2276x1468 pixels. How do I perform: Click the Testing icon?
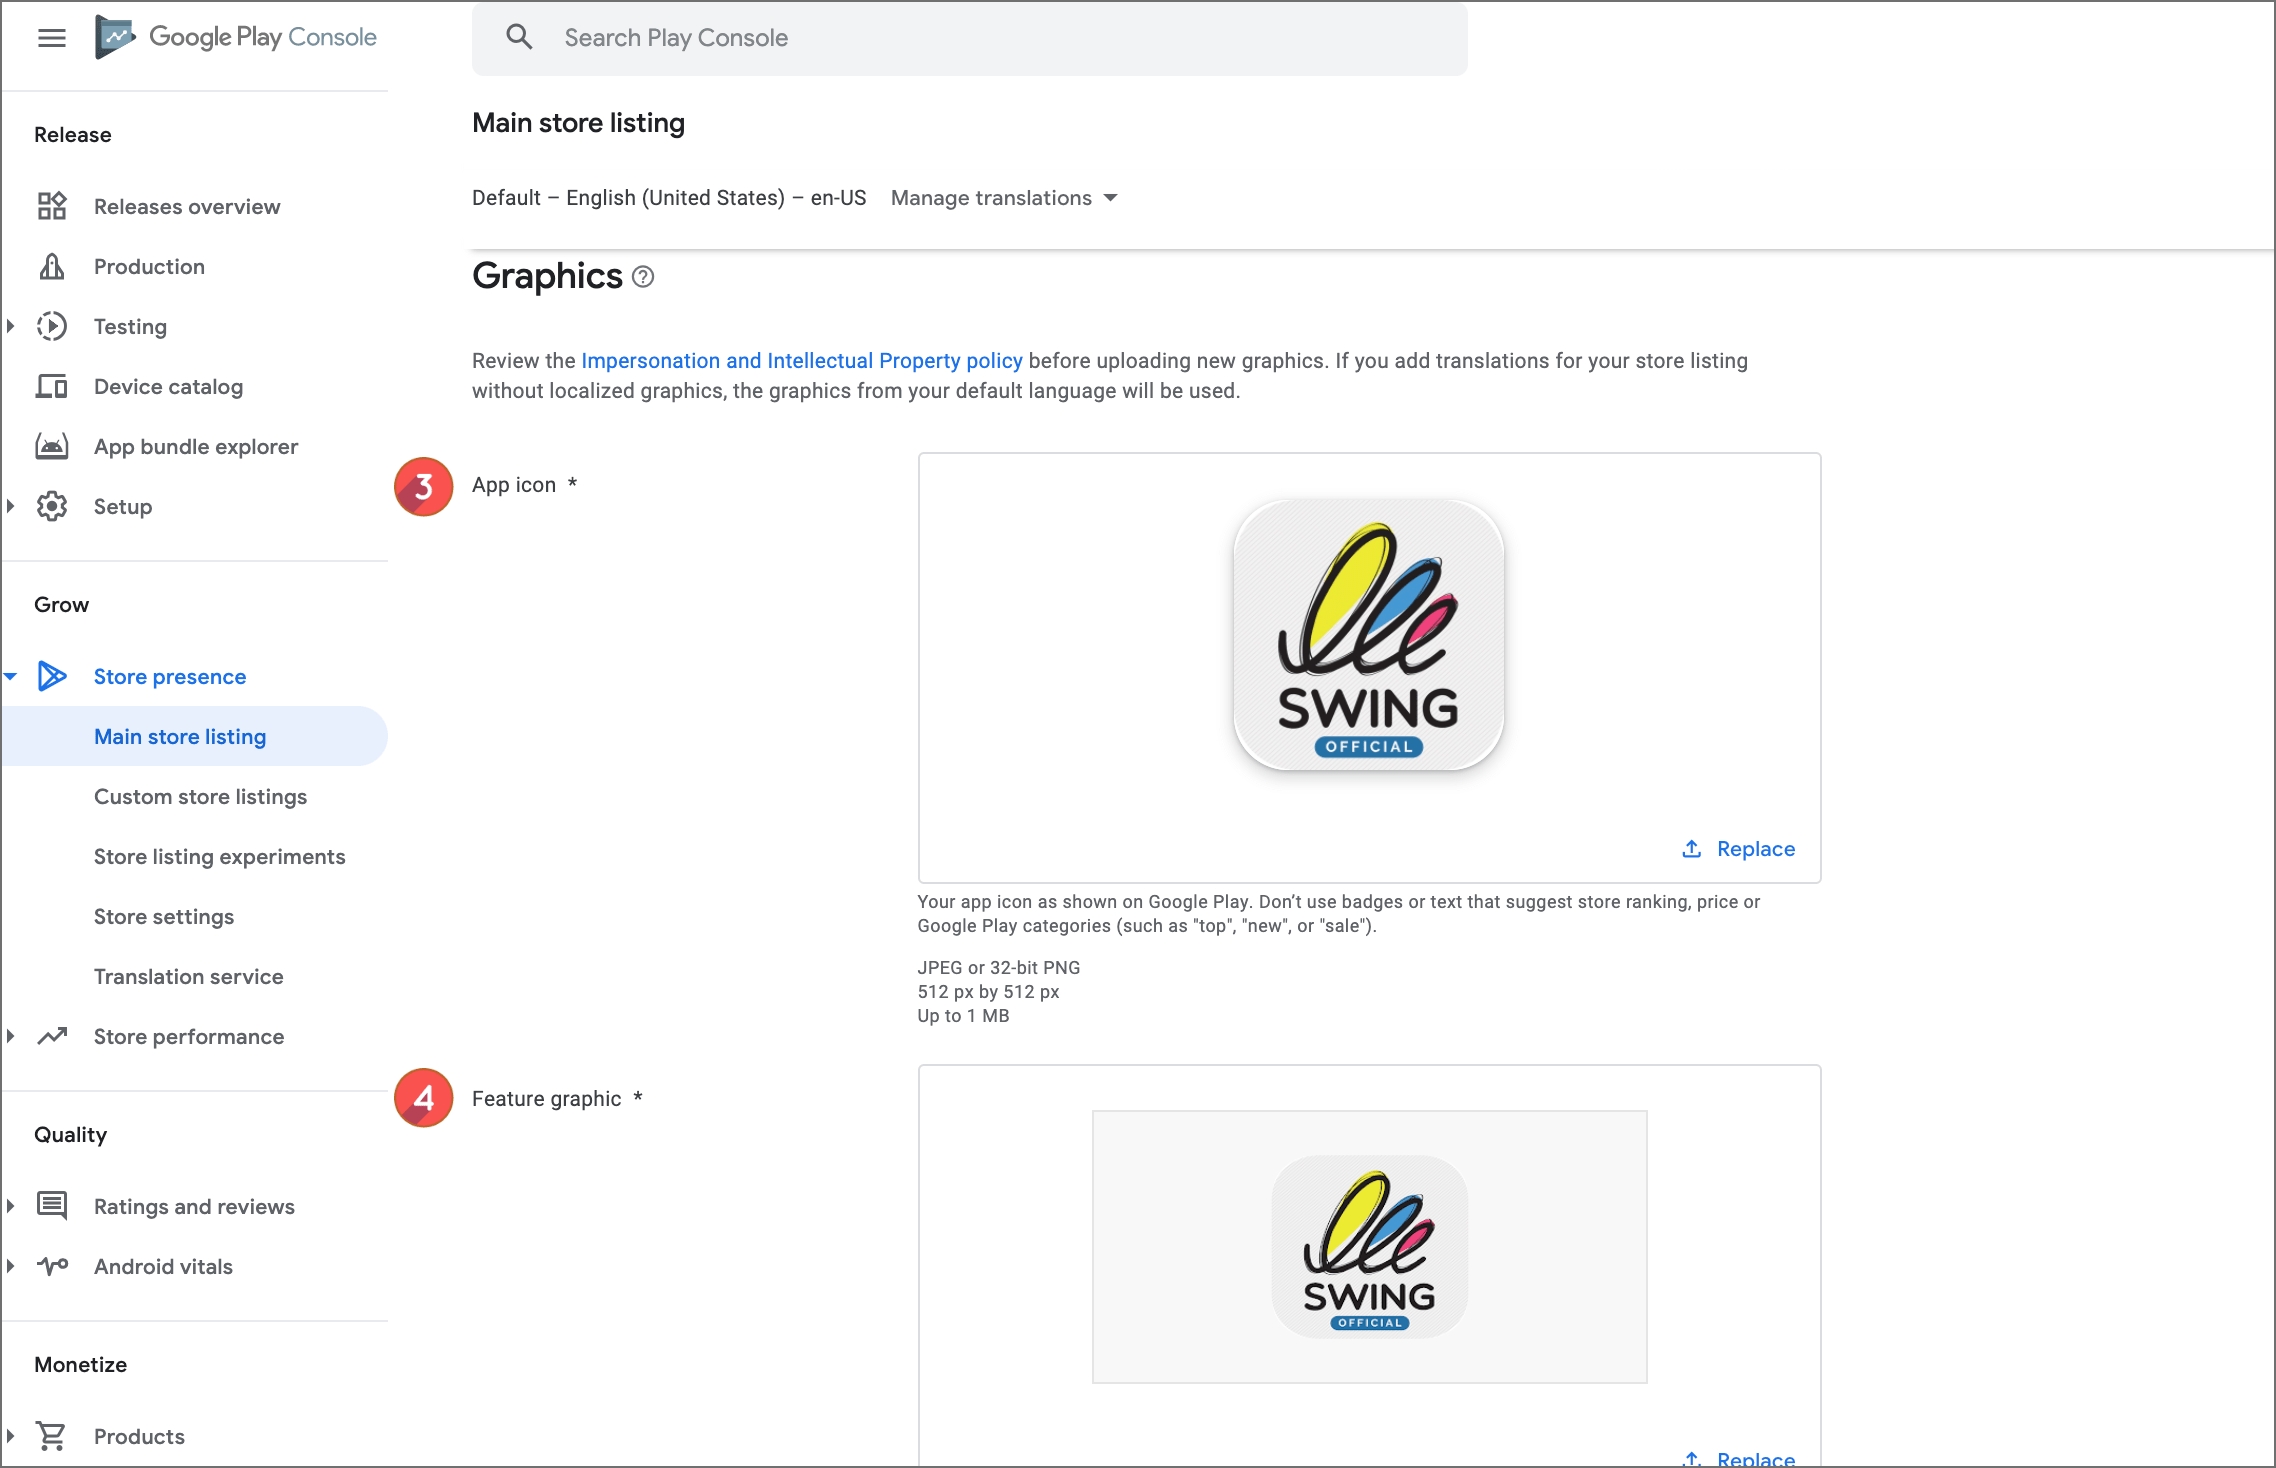coord(52,326)
